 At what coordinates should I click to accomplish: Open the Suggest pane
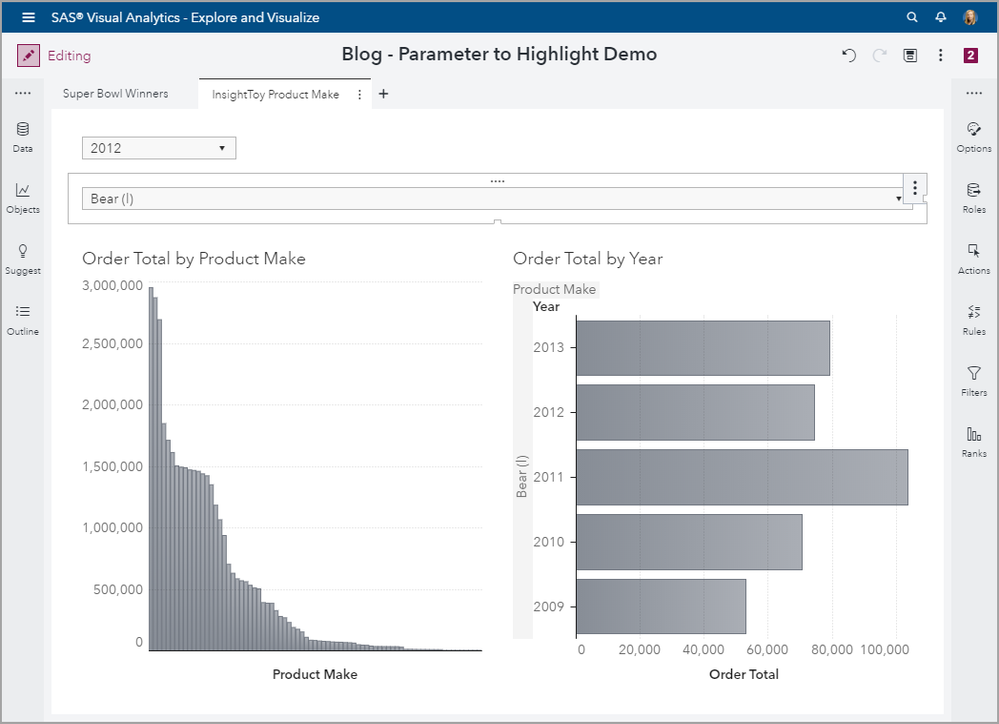[23, 259]
